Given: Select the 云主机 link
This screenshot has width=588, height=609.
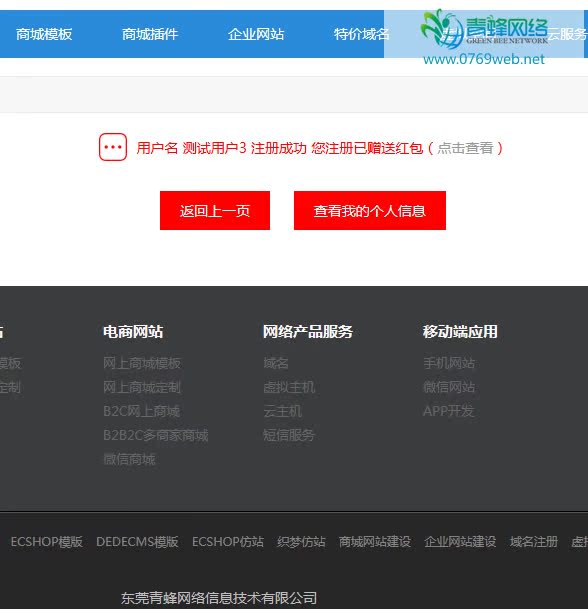Looking at the screenshot, I should pos(282,411).
